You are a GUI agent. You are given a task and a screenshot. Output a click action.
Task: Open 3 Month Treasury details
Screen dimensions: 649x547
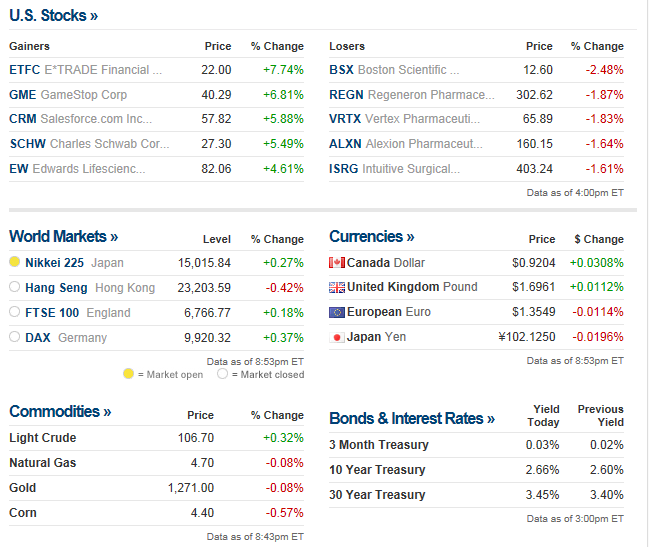click(x=379, y=445)
